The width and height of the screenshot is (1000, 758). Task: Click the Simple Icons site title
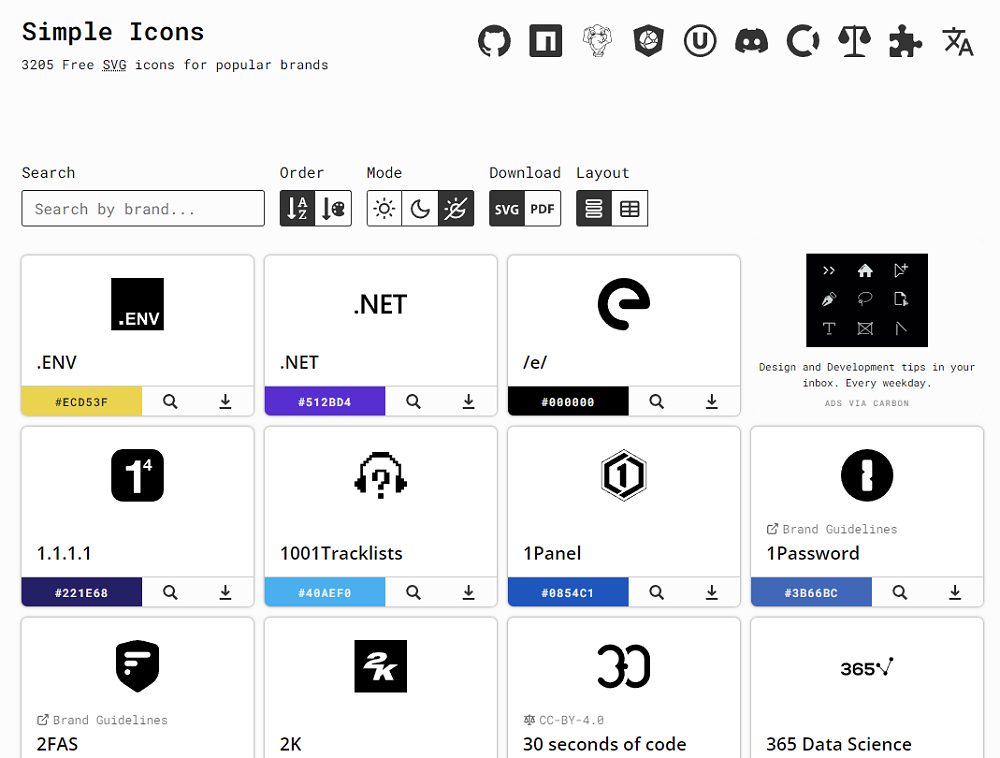coord(113,32)
